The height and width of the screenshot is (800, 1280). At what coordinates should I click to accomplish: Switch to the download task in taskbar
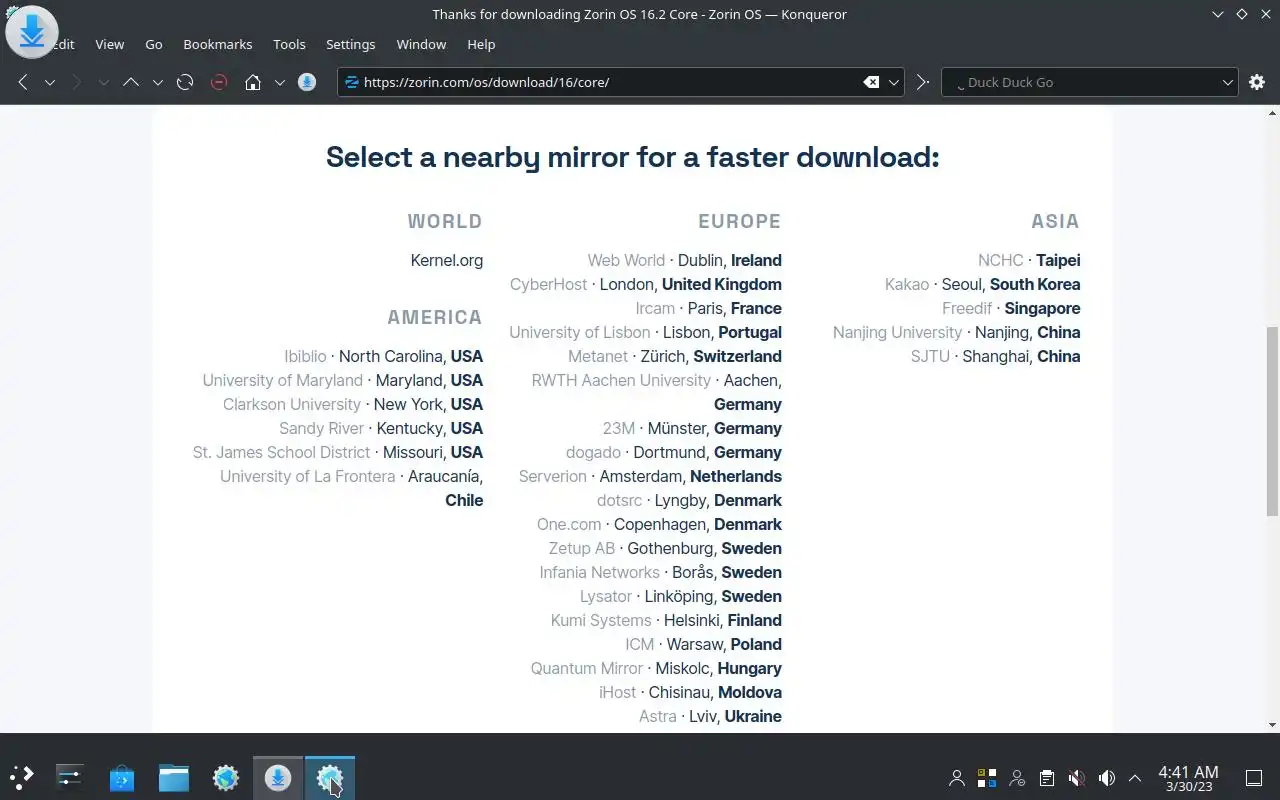click(278, 777)
